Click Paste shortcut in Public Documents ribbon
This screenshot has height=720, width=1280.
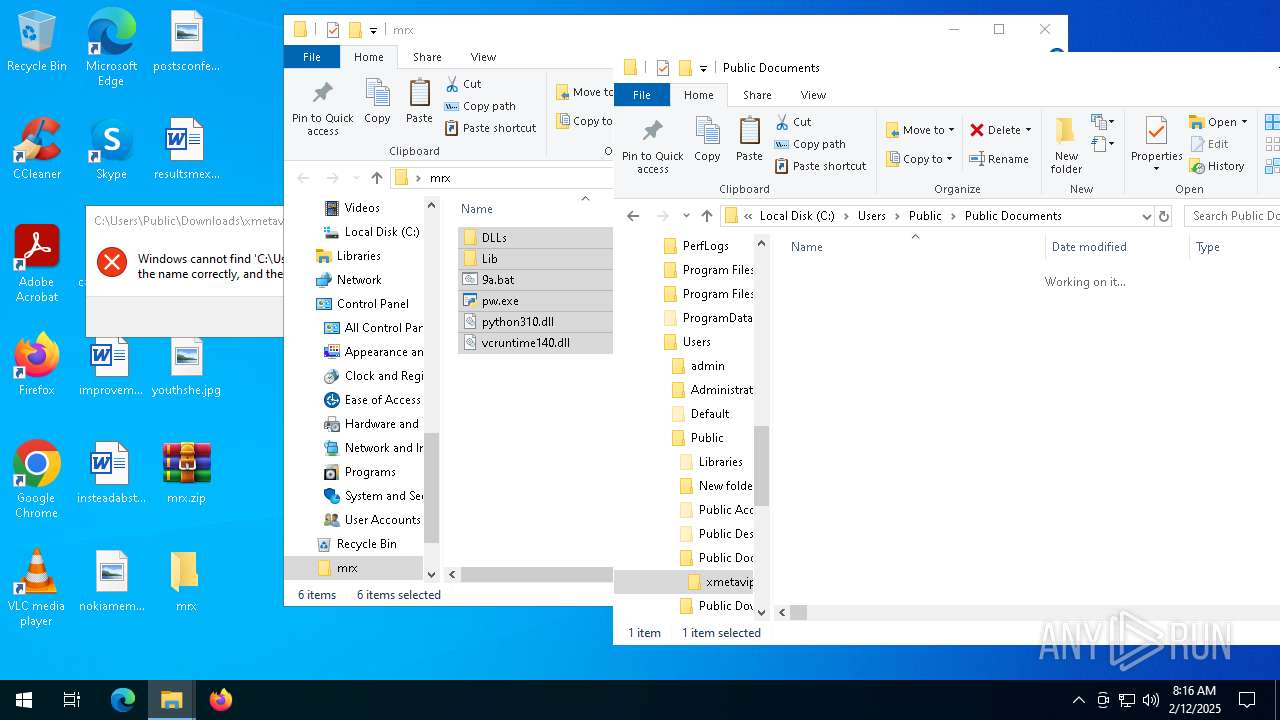point(821,166)
